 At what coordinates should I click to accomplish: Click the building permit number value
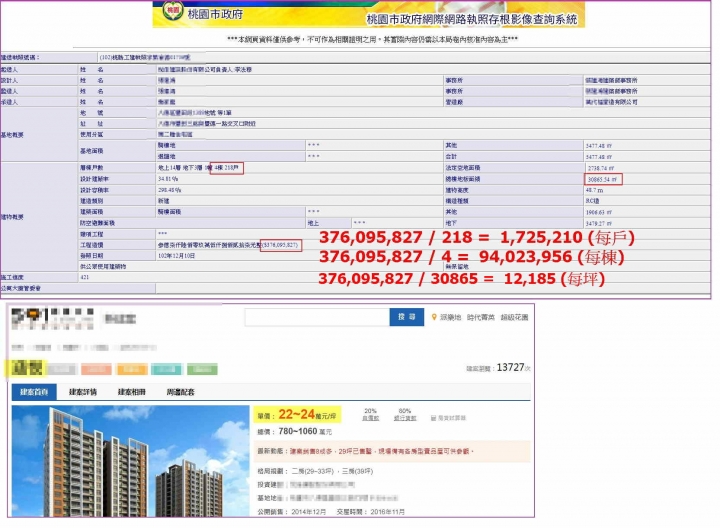(x=145, y=57)
